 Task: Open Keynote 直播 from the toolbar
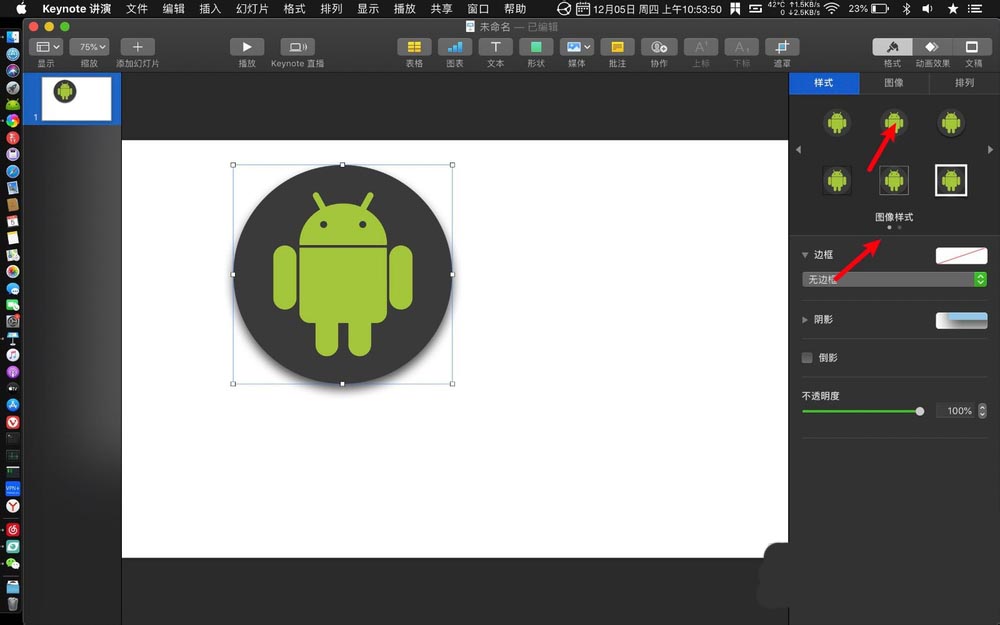(x=297, y=47)
